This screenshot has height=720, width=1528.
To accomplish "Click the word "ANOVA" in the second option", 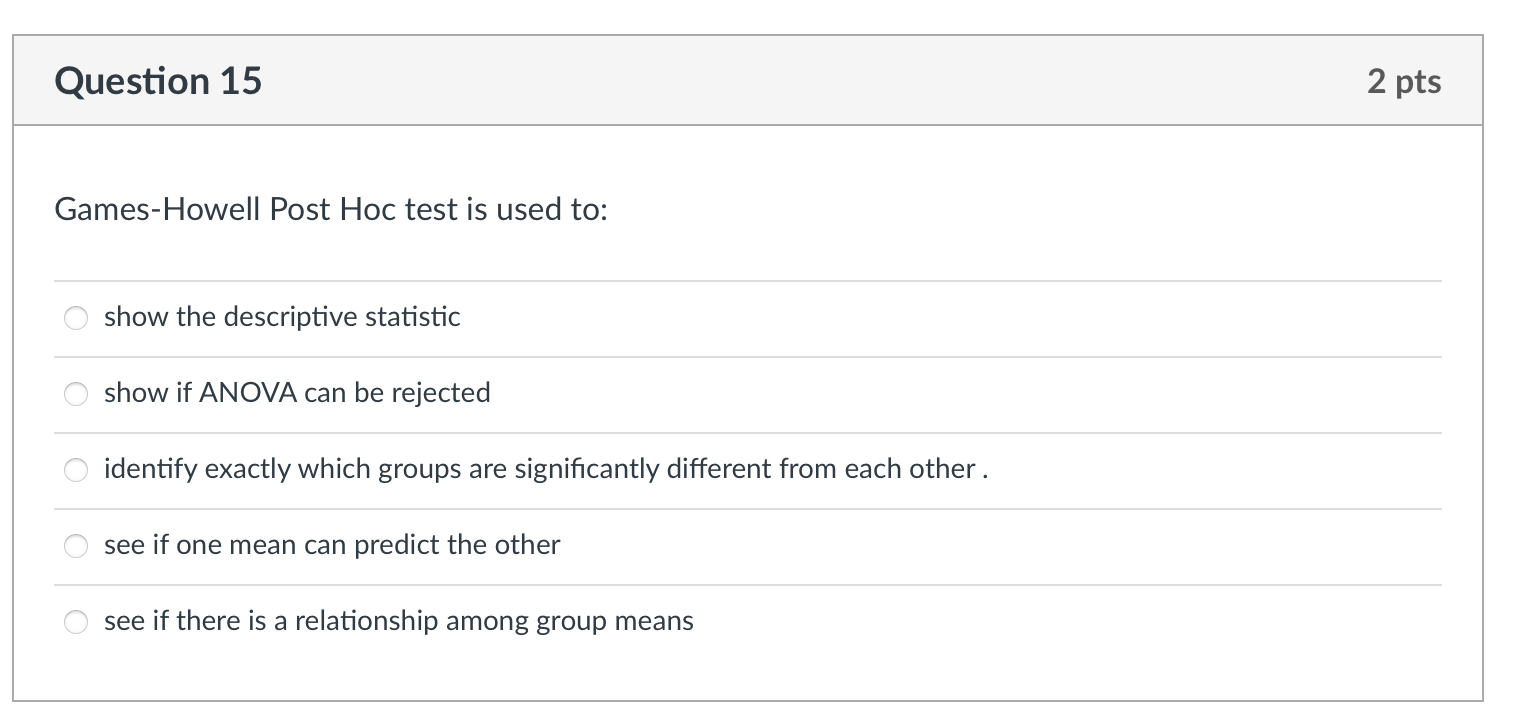I will point(248,393).
